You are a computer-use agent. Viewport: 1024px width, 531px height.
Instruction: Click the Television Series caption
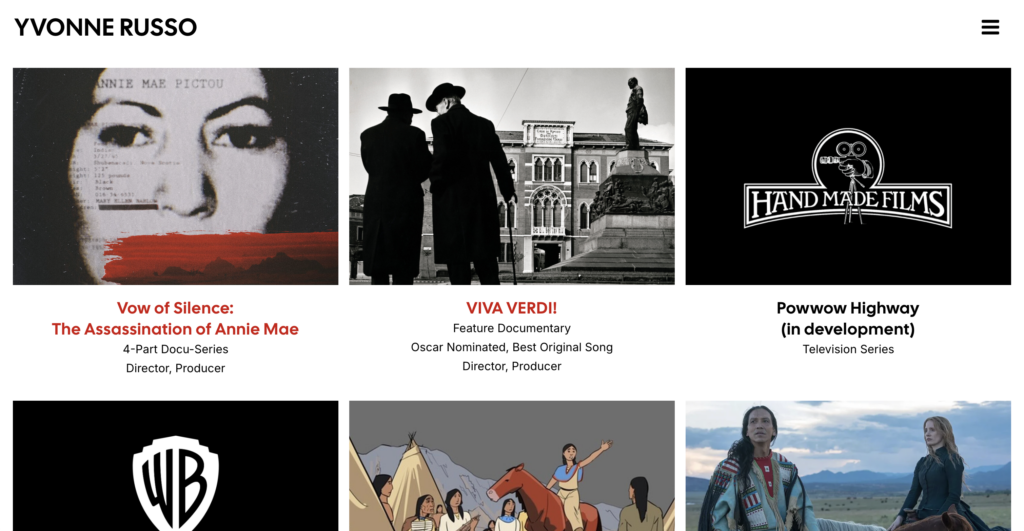pyautogui.click(x=848, y=349)
